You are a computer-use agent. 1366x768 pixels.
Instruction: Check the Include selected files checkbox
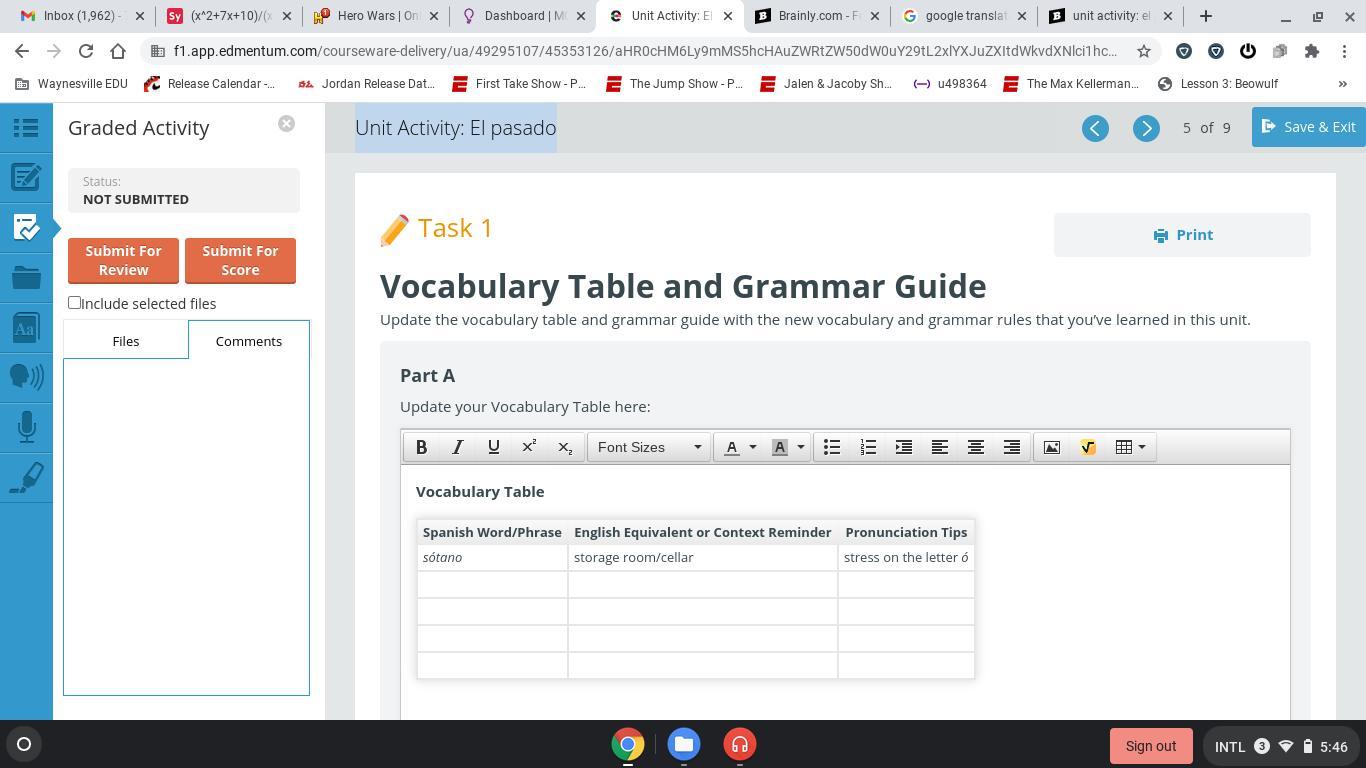point(75,302)
